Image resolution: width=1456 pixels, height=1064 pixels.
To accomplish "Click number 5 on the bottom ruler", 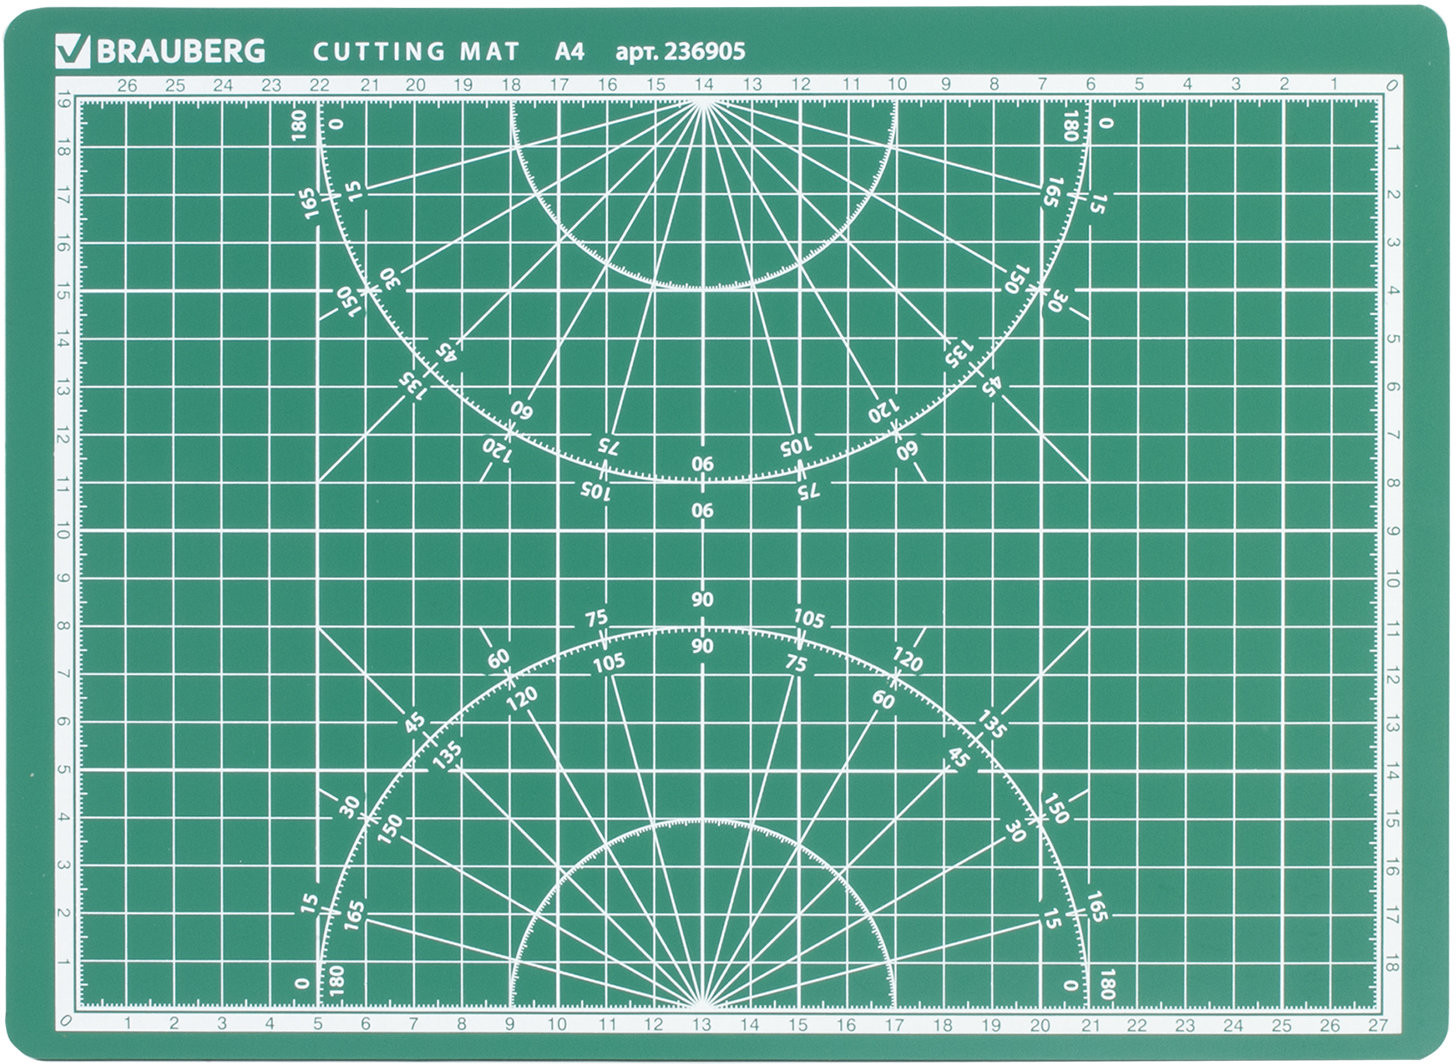I will 318,1025.
